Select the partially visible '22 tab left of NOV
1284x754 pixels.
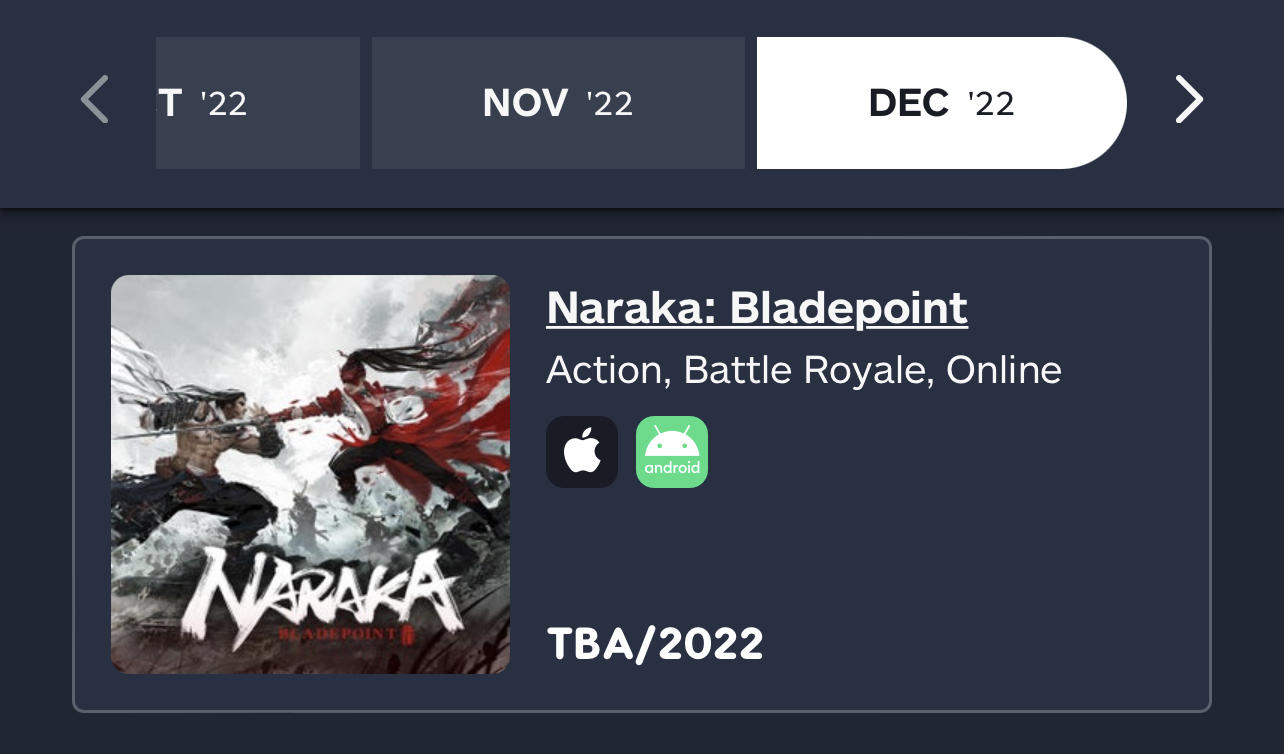pyautogui.click(x=257, y=103)
